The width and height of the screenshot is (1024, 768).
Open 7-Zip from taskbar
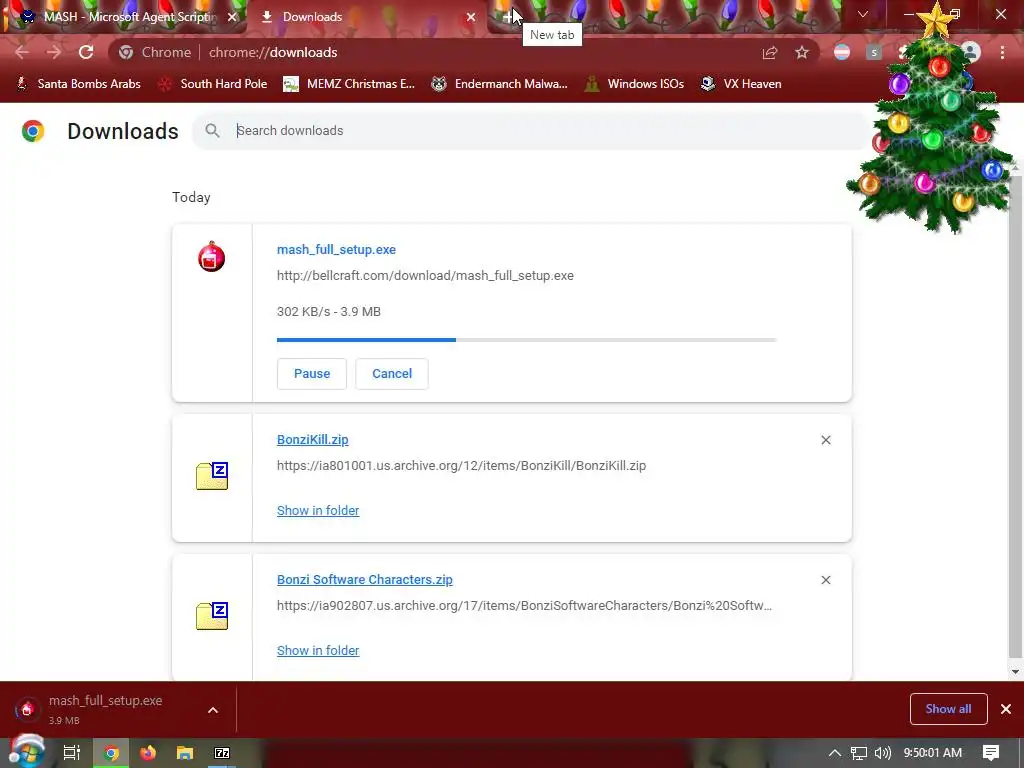tap(222, 753)
